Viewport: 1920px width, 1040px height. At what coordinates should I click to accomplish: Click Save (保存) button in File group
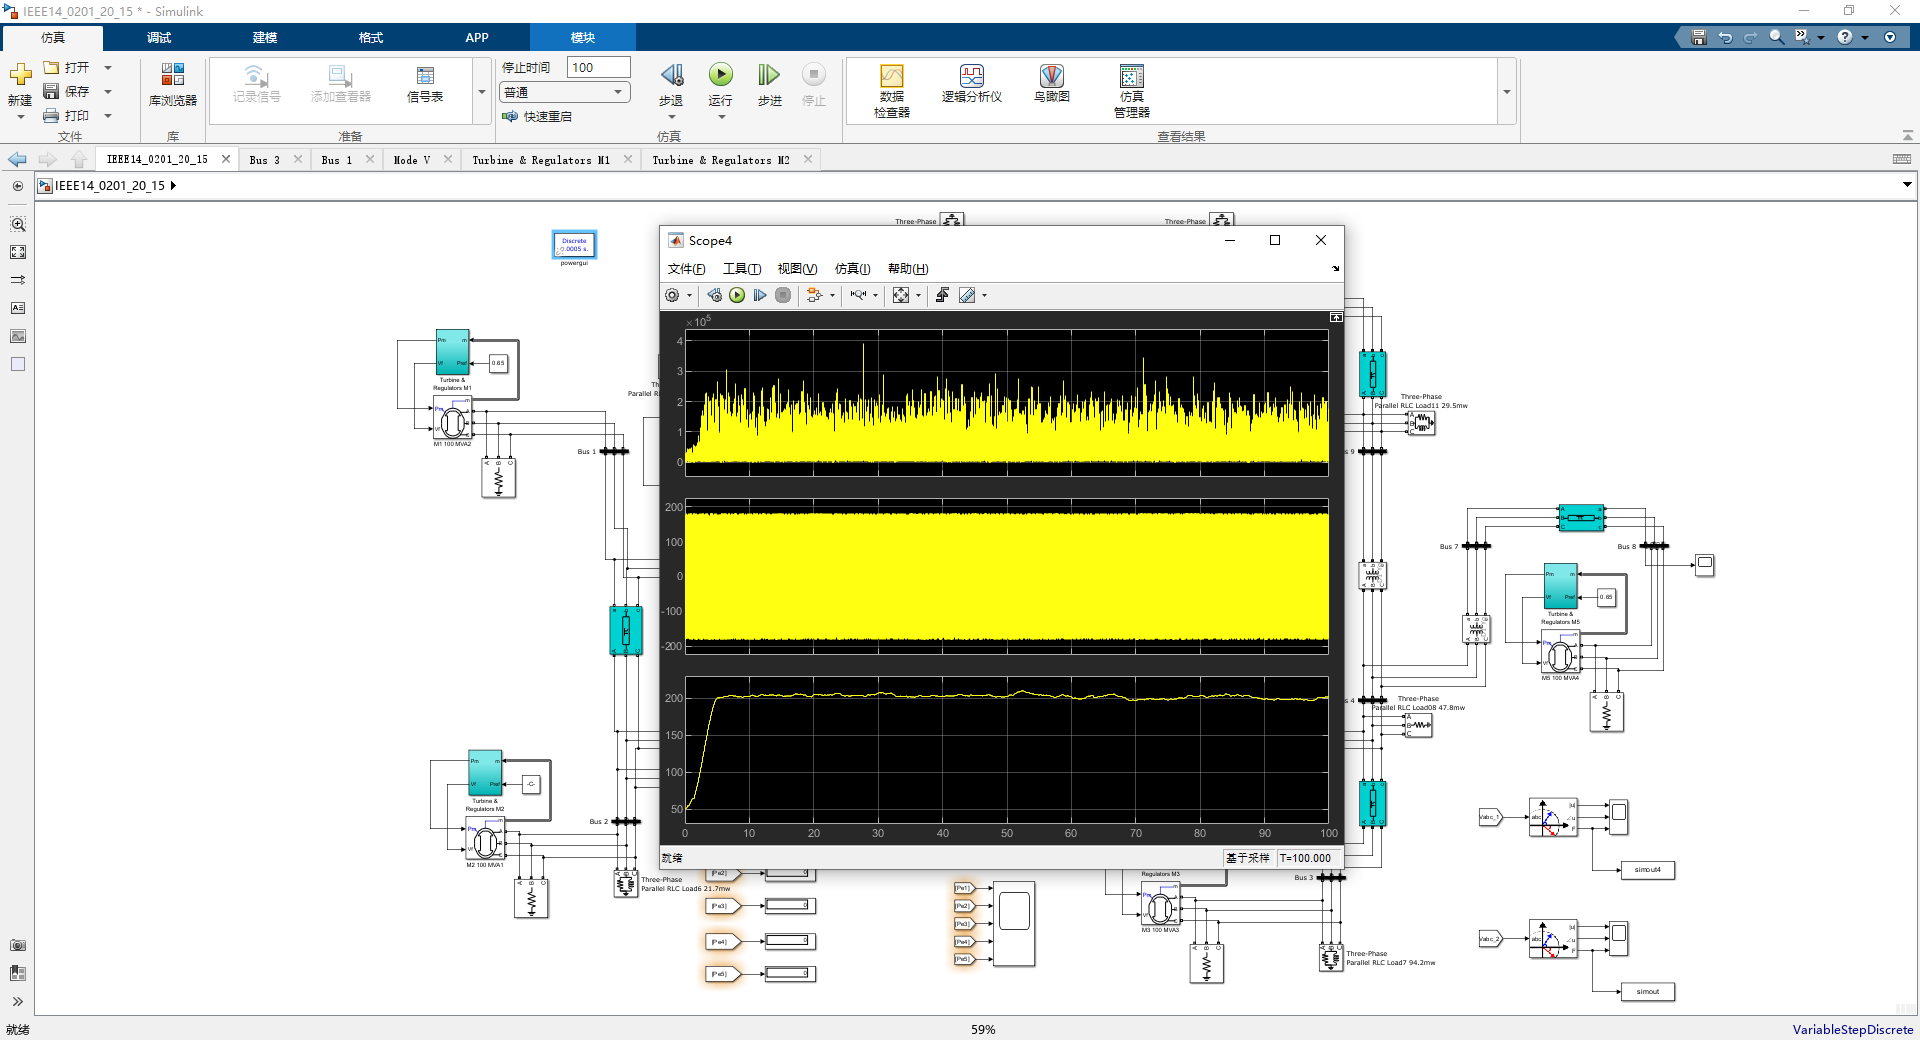(x=67, y=92)
